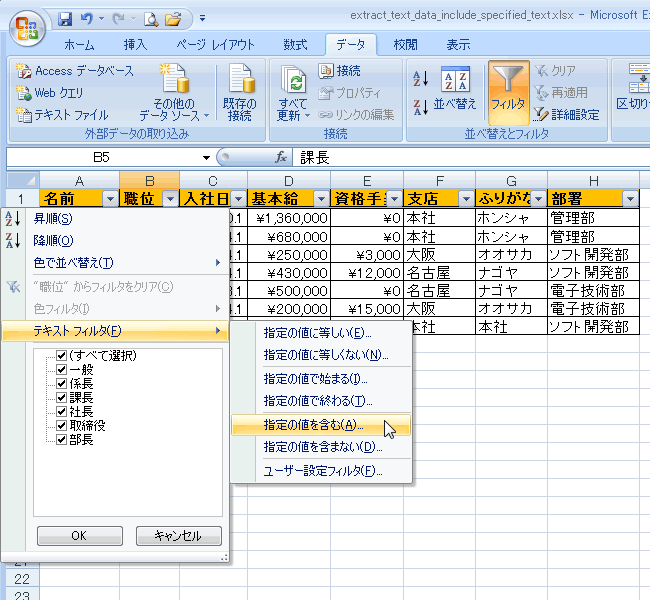The width and height of the screenshot is (650, 600).
Task: Import from Web クエリ
Action: 49,93
